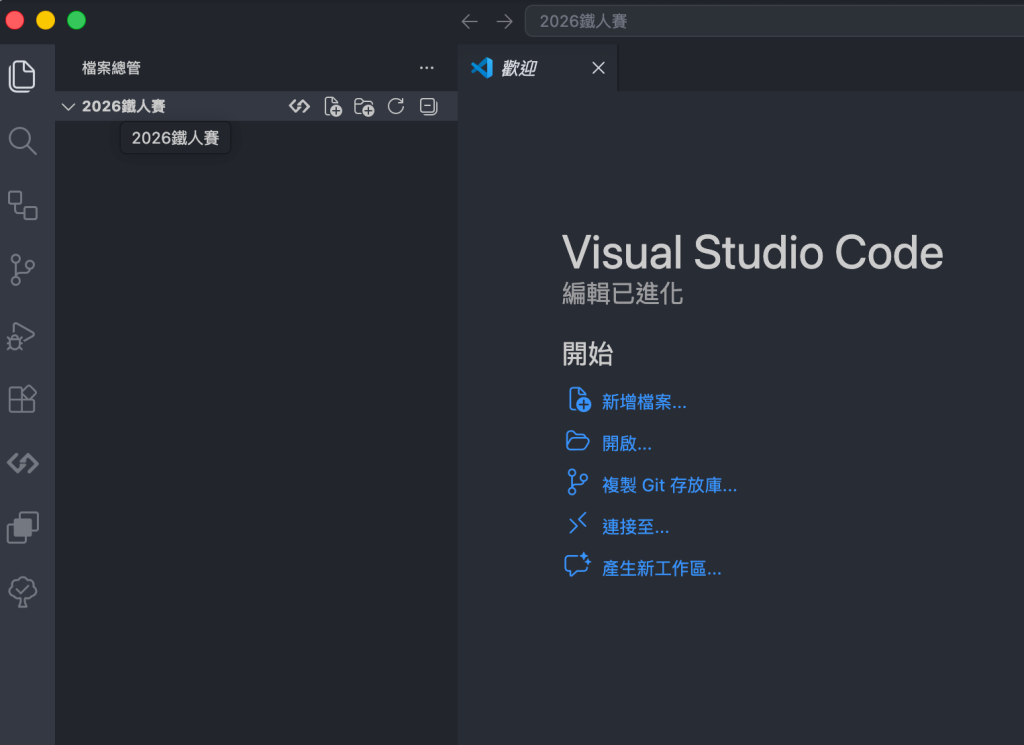Click the VS Code logo on 歡迎 tab
Viewport: 1024px width, 745px height.
[482, 68]
